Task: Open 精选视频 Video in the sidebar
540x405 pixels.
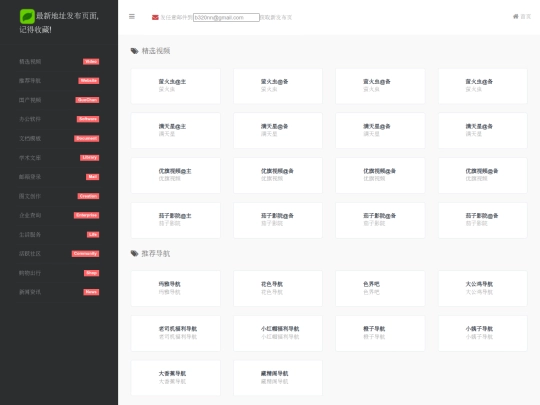Action: click(x=59, y=62)
